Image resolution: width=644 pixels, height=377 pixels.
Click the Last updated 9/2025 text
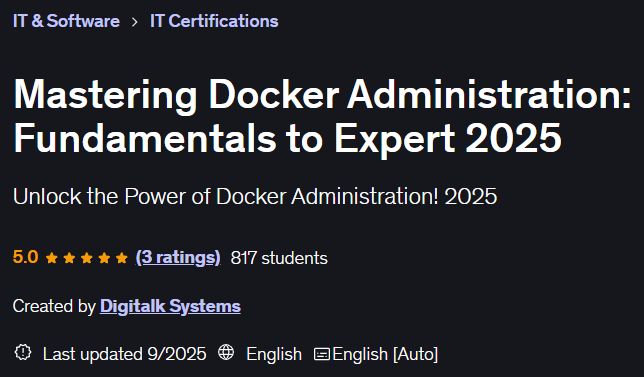coord(124,354)
